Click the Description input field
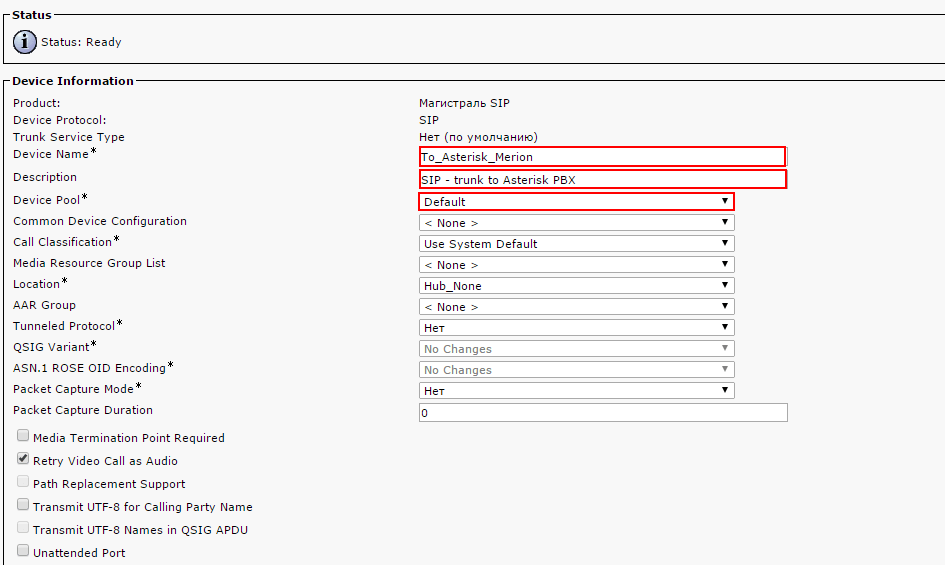This screenshot has width=945, height=565. tap(602, 180)
